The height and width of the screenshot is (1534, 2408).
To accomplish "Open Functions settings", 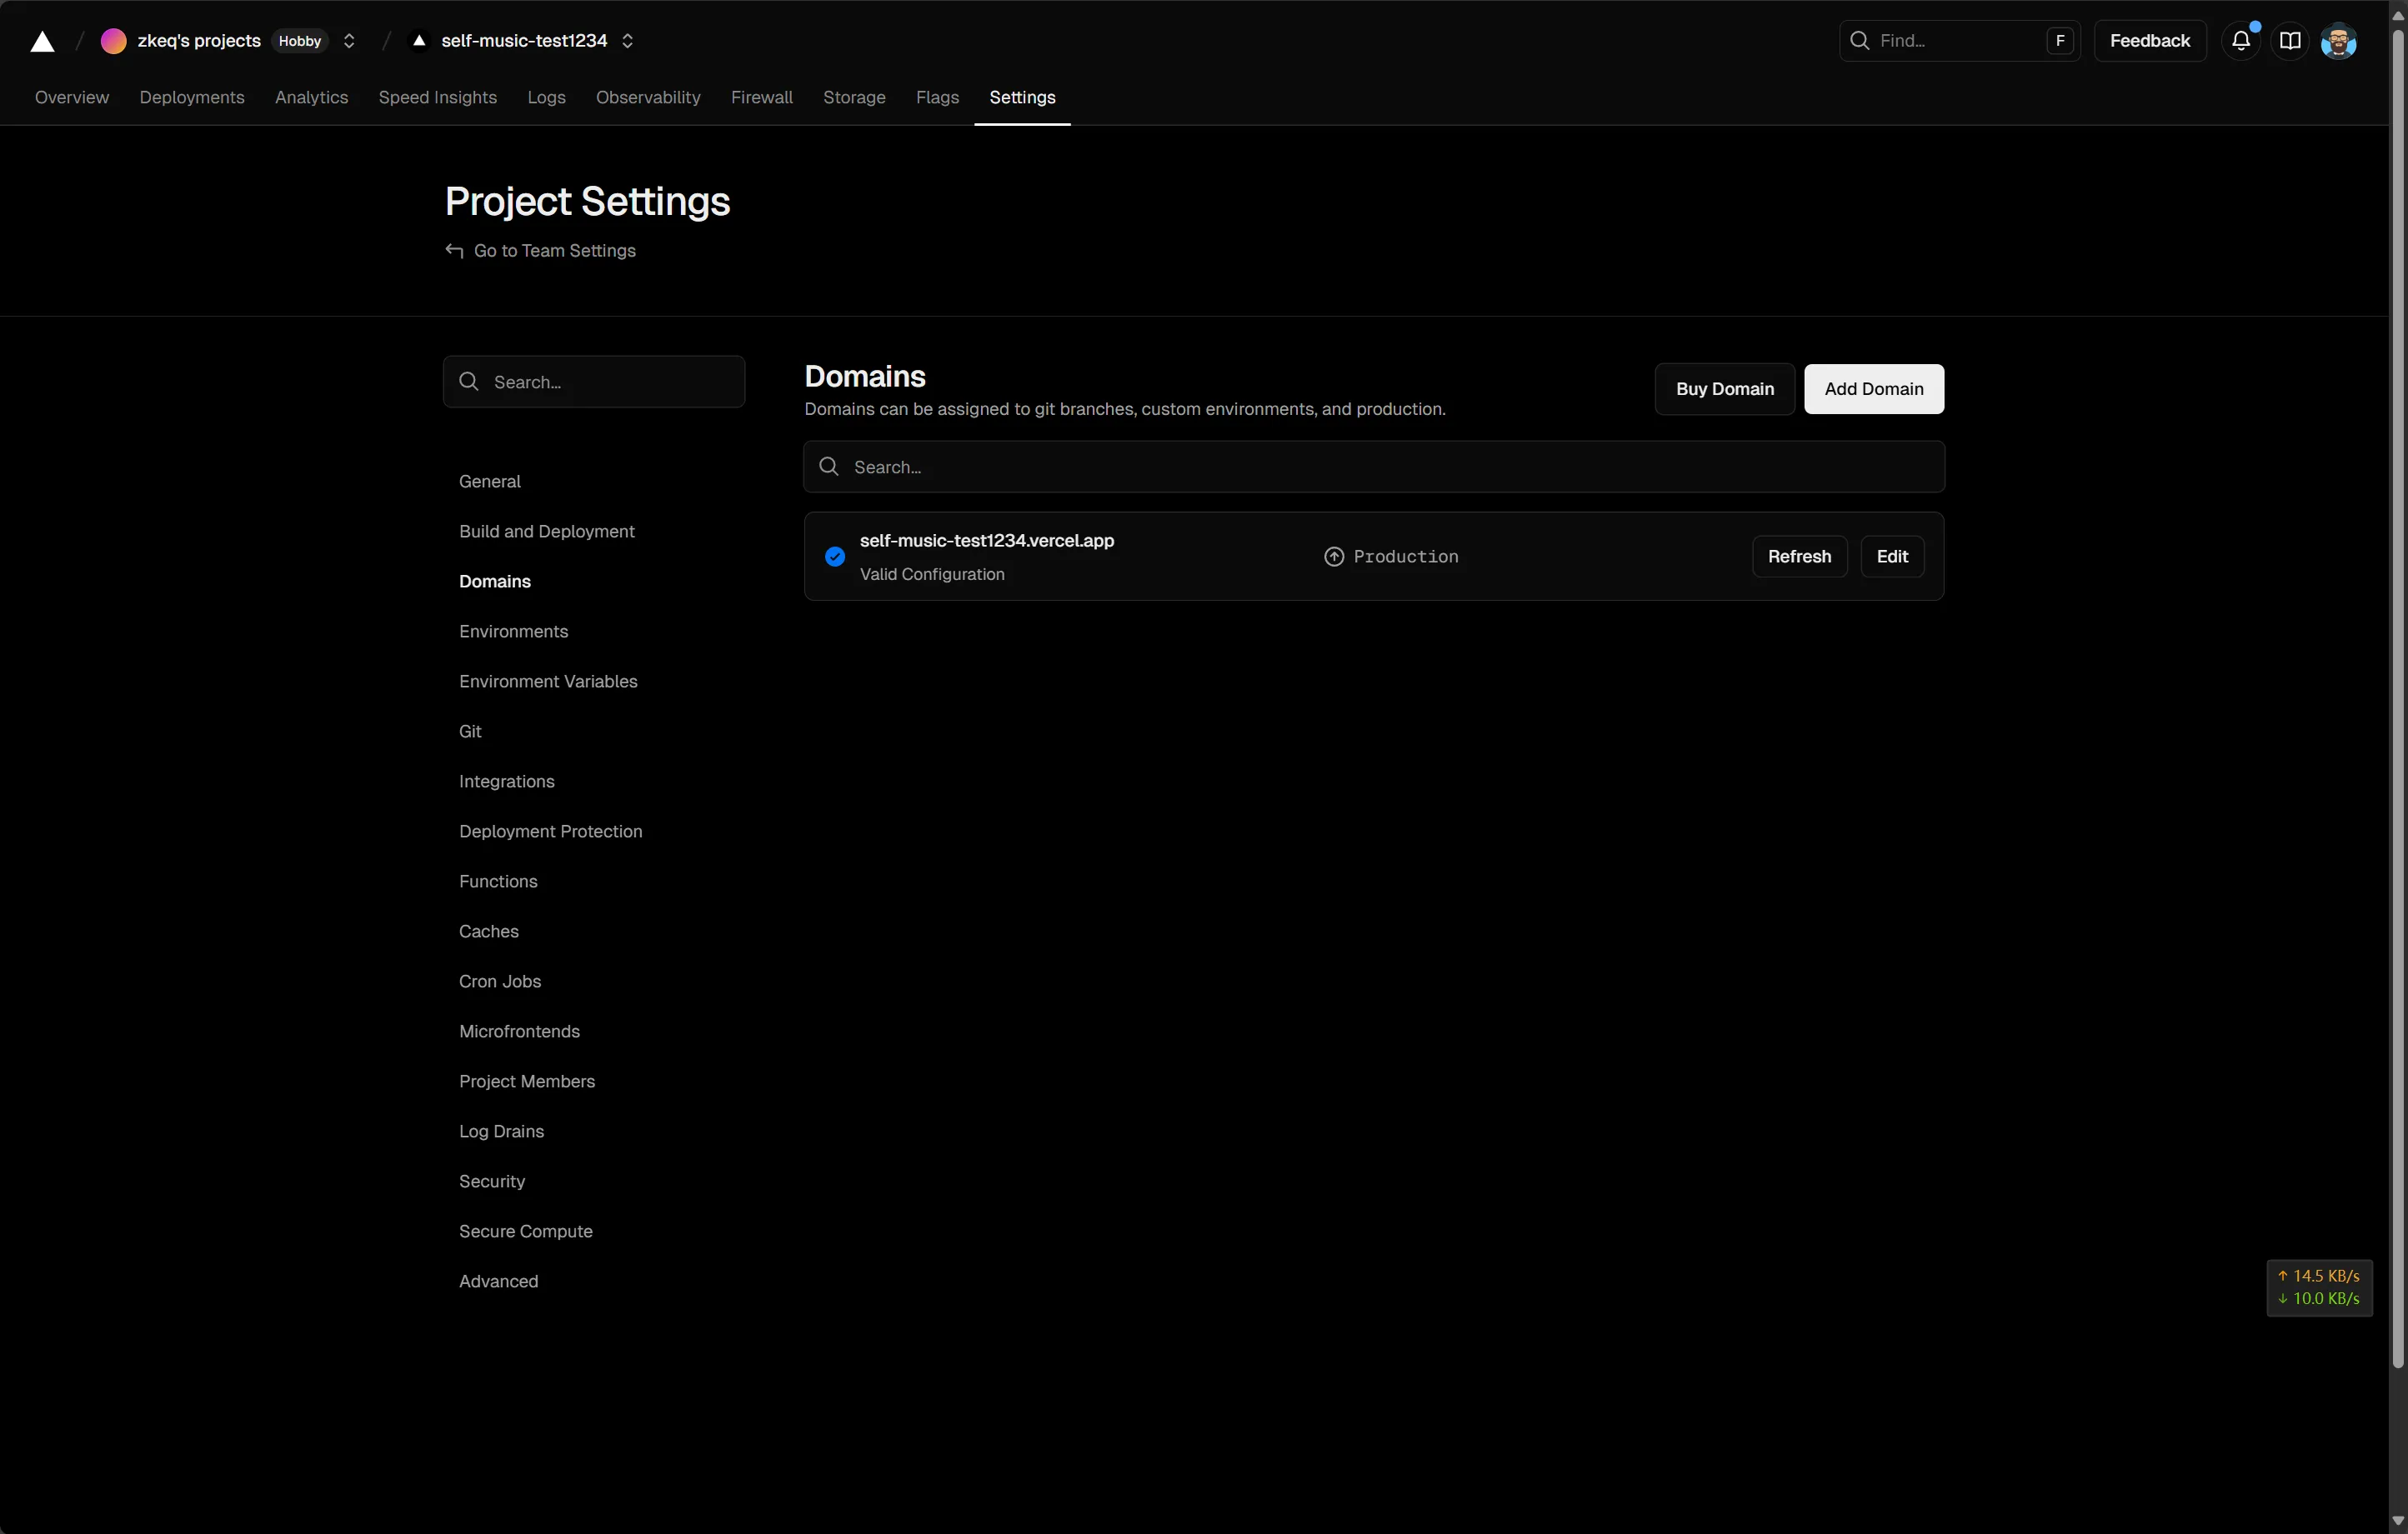I will (498, 881).
